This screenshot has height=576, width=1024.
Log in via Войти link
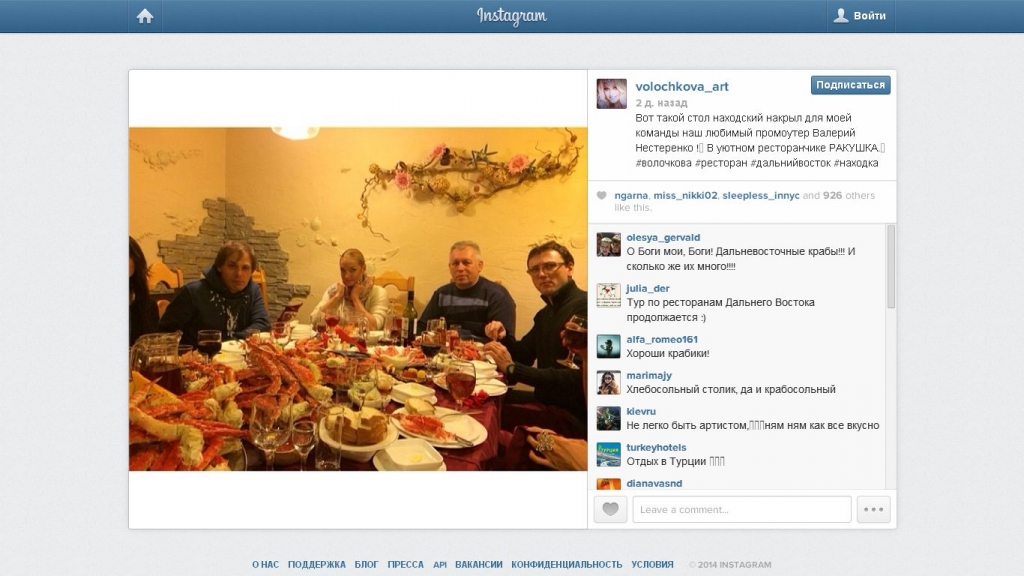(x=869, y=16)
